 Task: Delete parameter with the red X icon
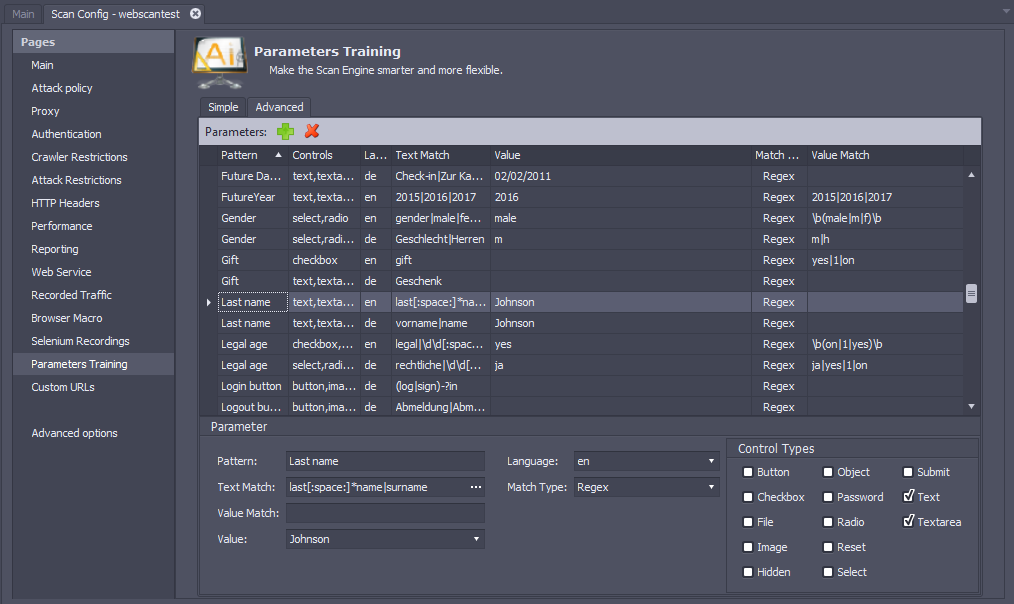click(x=312, y=131)
